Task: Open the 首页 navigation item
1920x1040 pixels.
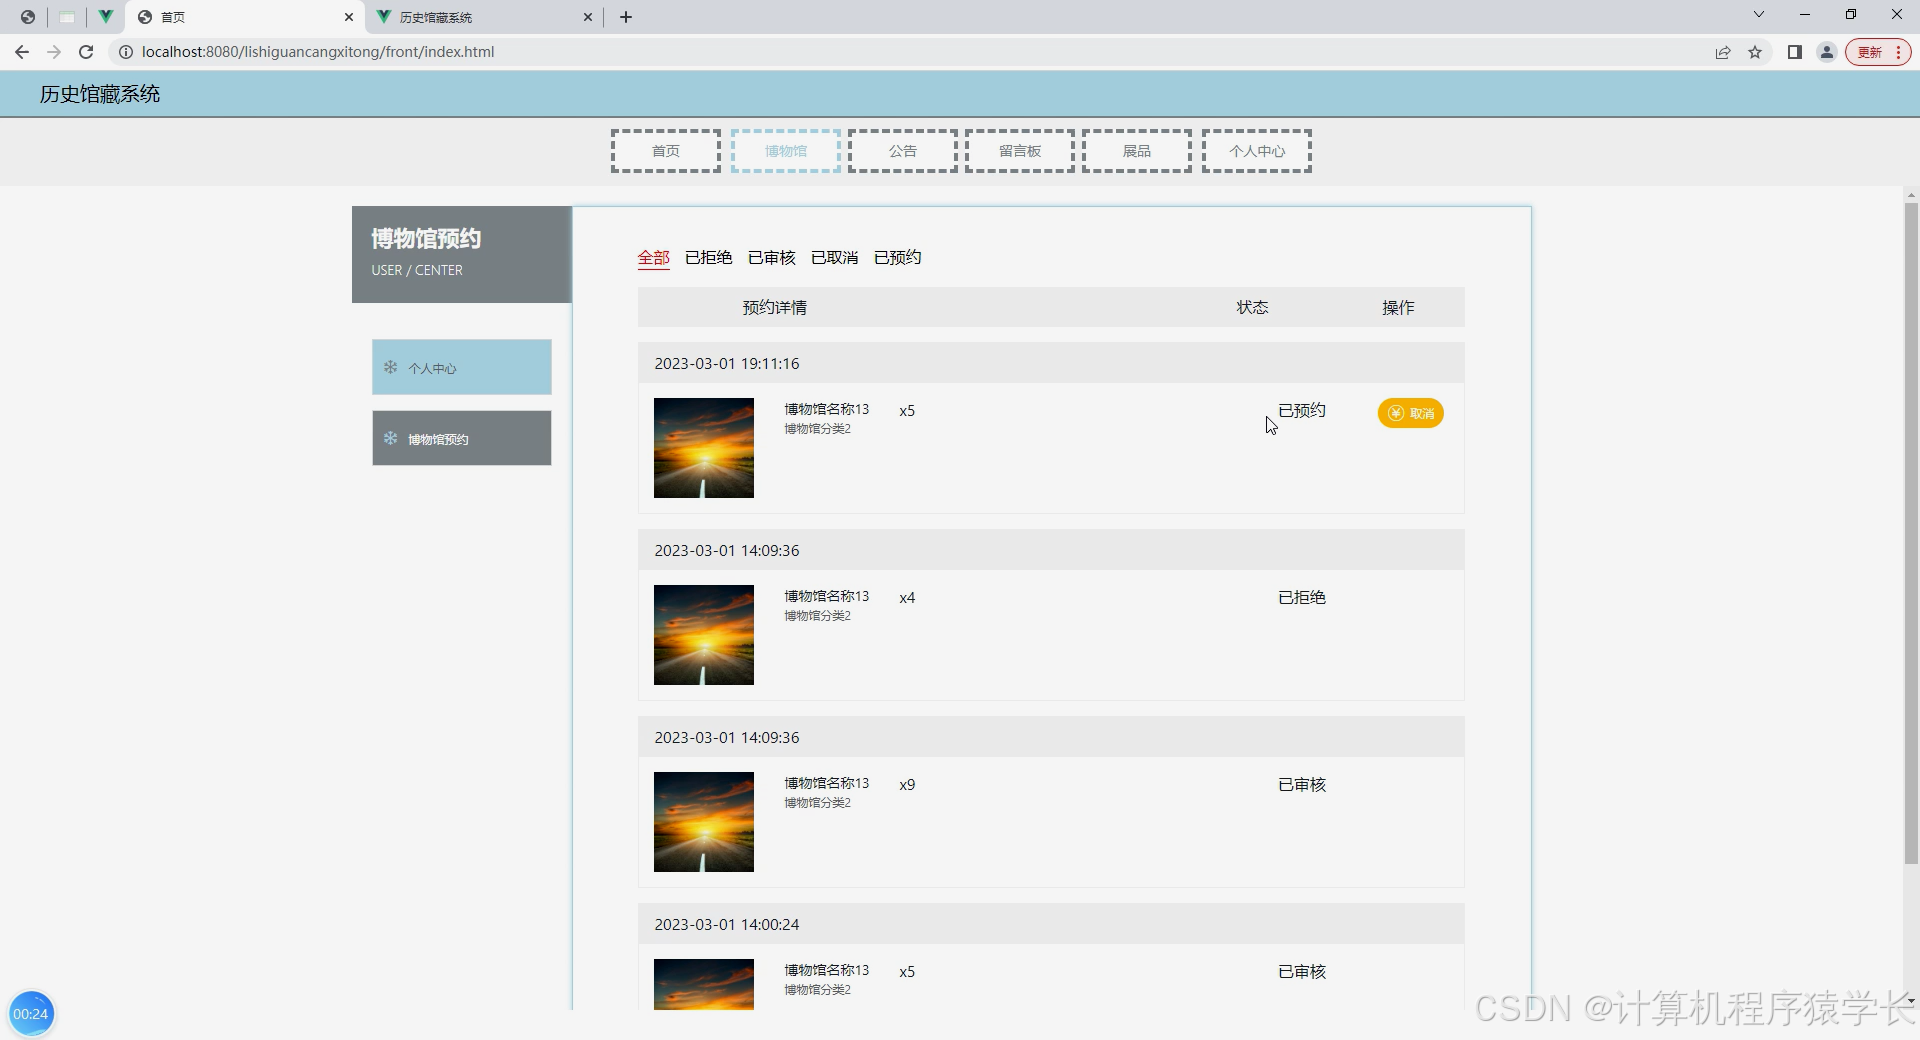Action: point(666,151)
